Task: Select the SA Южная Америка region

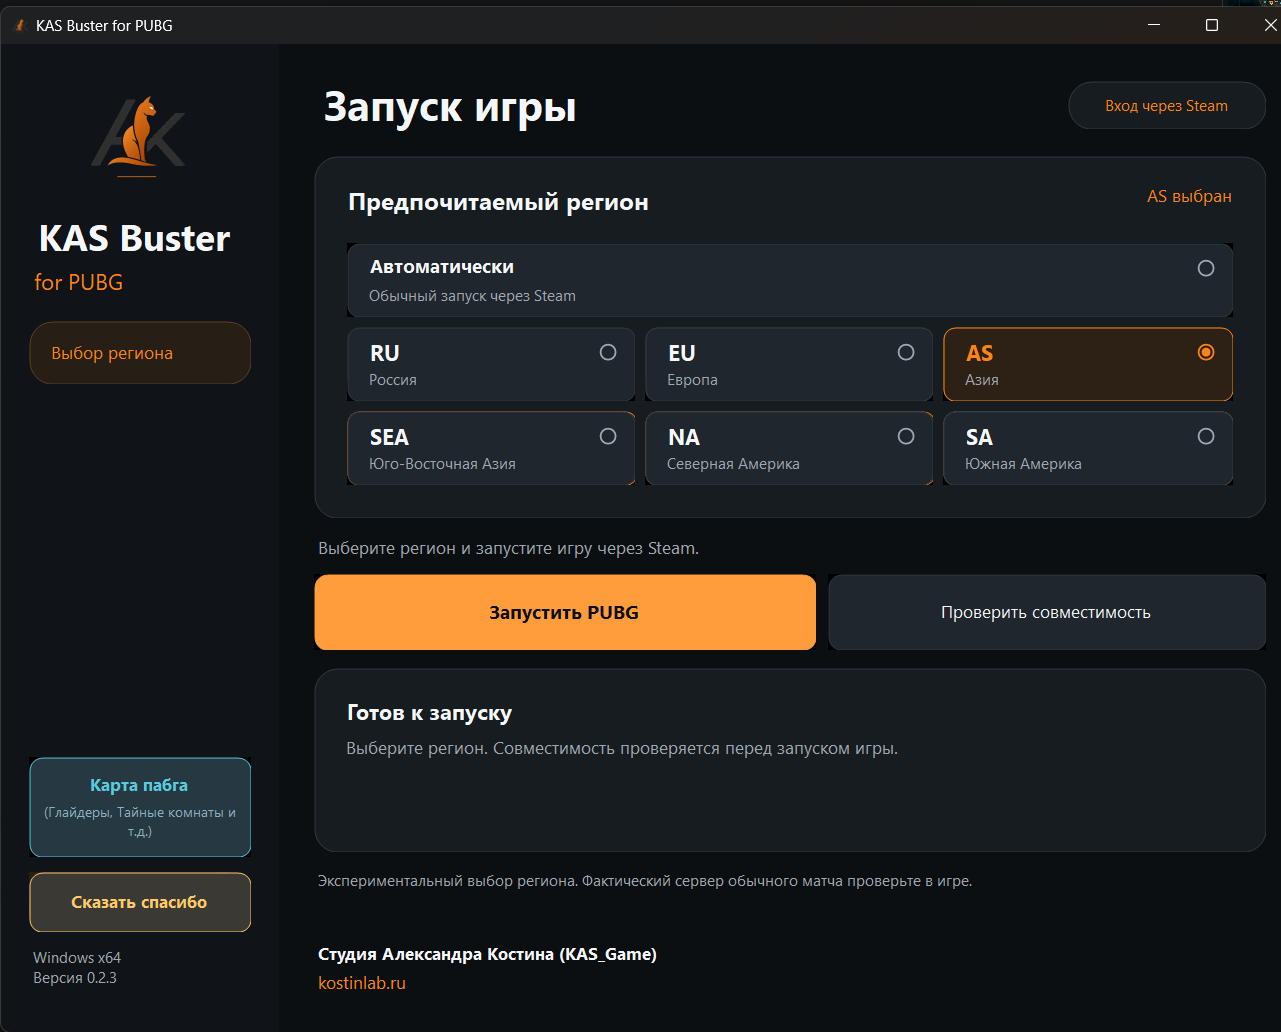Action: 1088,449
